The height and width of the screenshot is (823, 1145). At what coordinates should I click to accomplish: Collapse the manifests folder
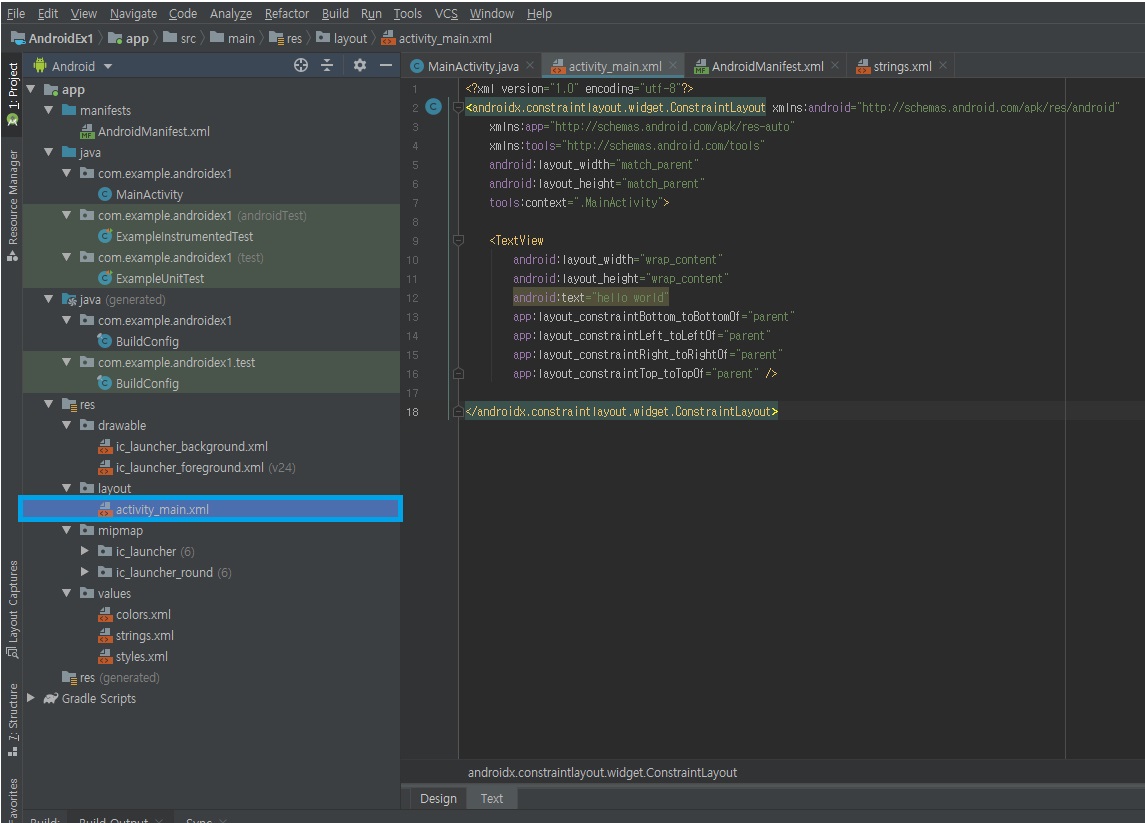pos(49,110)
